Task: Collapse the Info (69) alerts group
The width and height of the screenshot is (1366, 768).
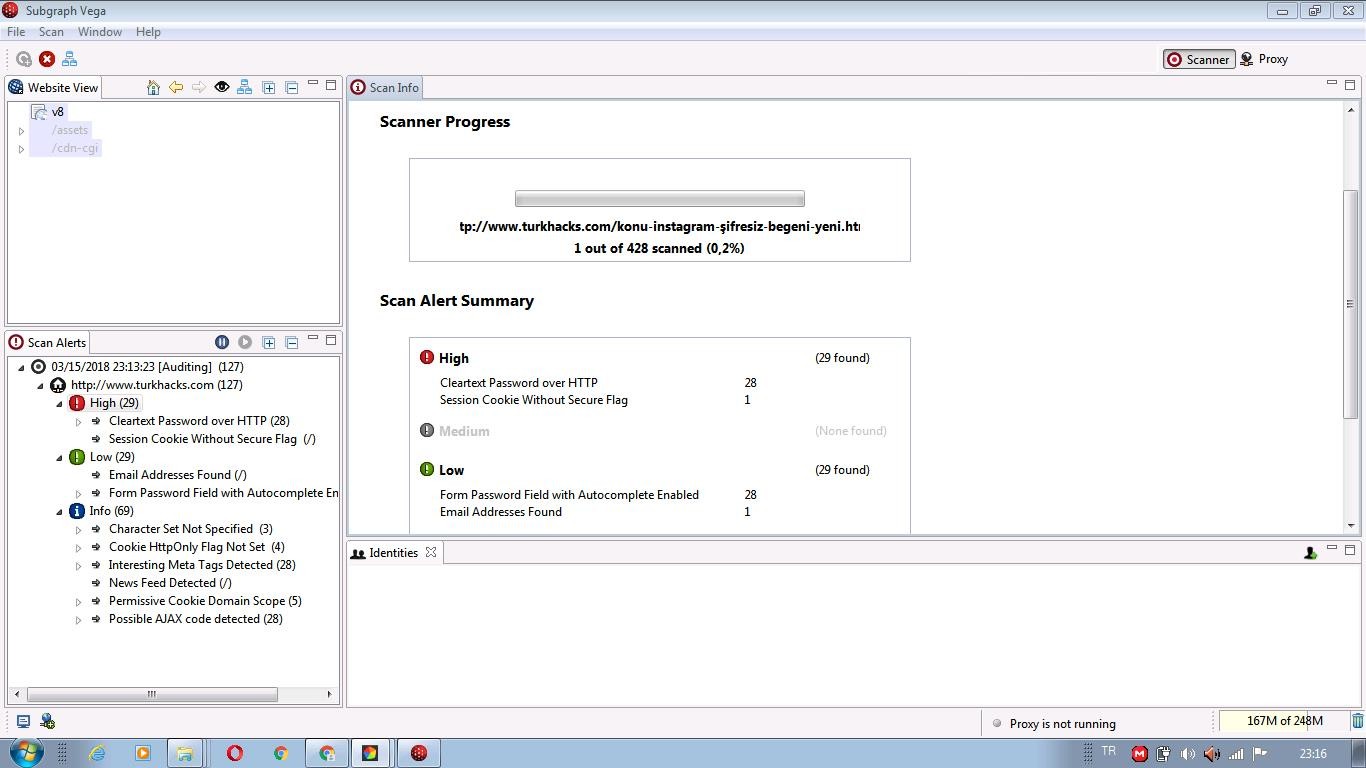Action: point(59,511)
